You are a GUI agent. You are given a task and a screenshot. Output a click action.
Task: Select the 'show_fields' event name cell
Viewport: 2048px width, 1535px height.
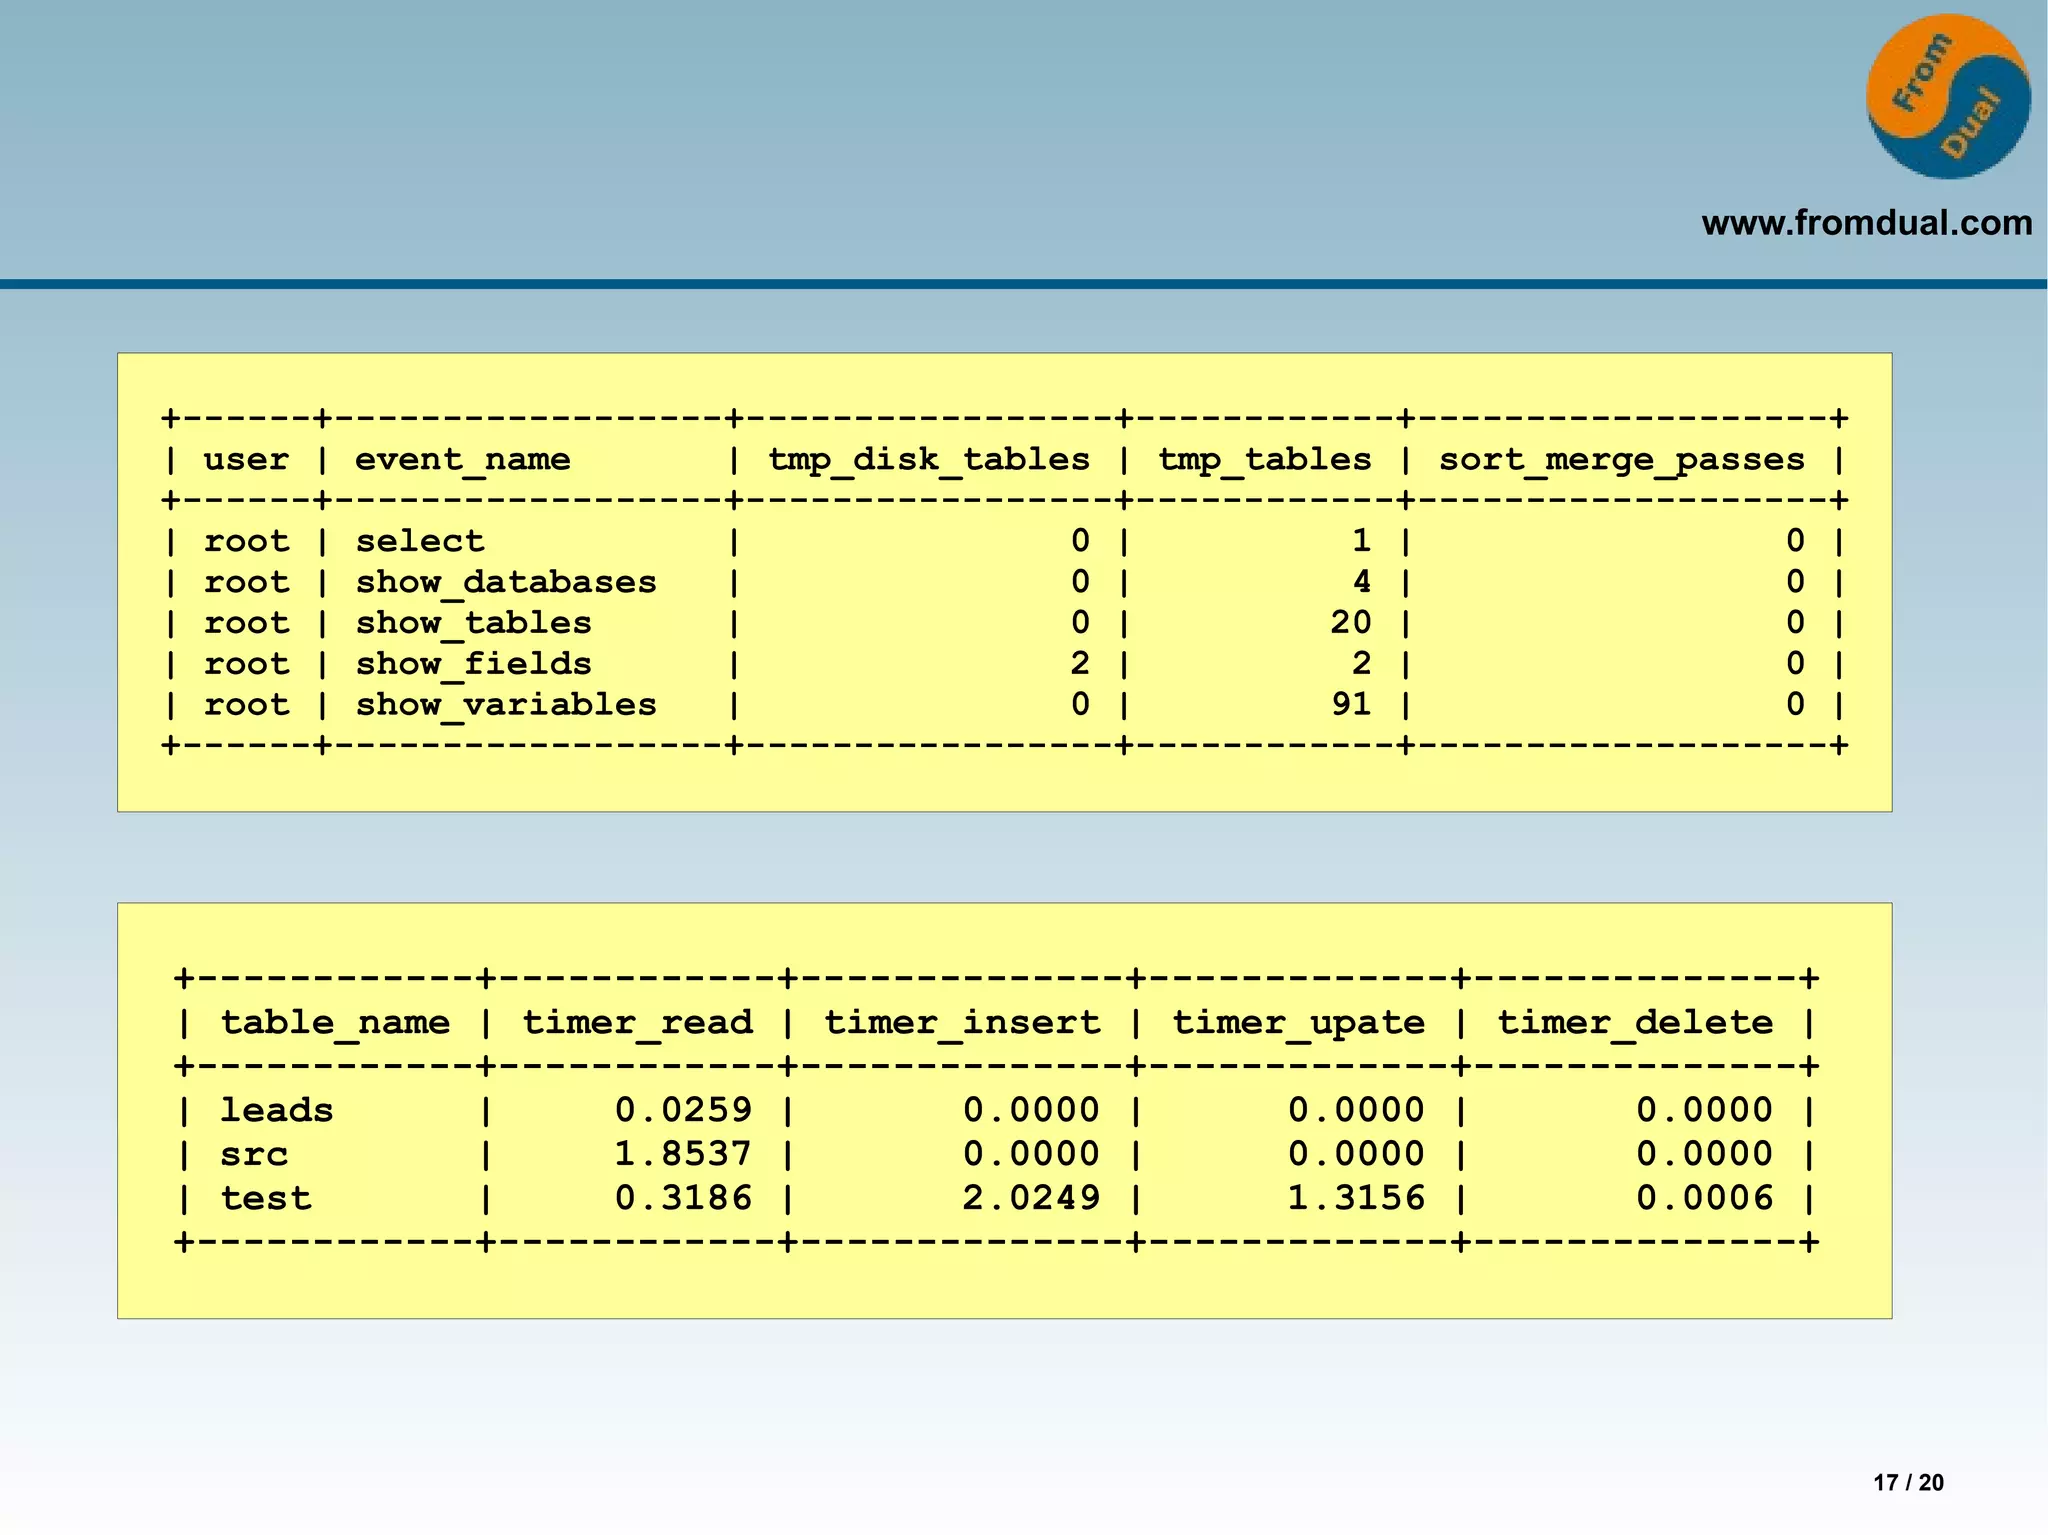pos(474,664)
